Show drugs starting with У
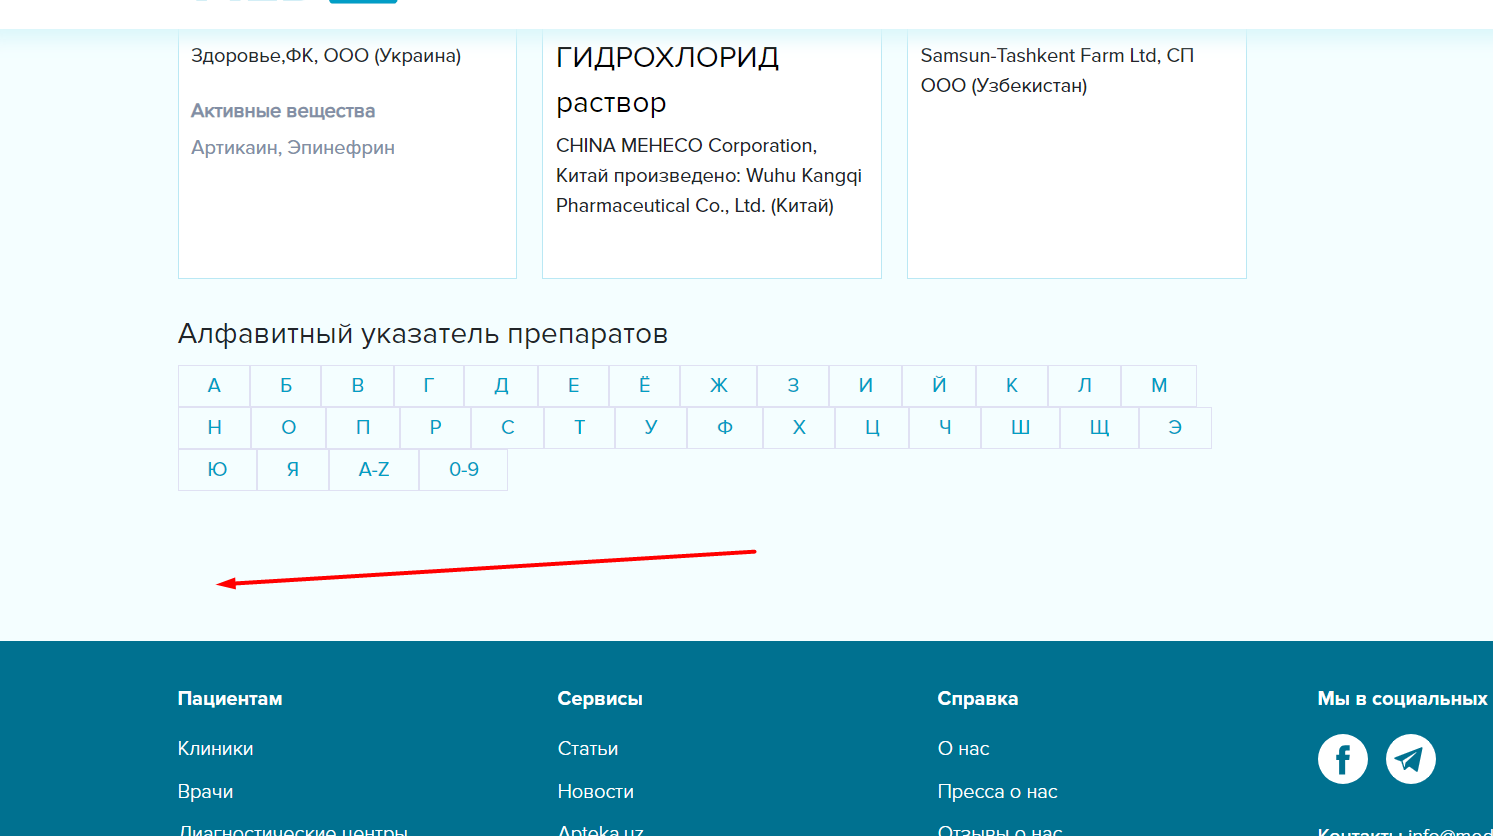This screenshot has height=836, width=1493. 651,428
